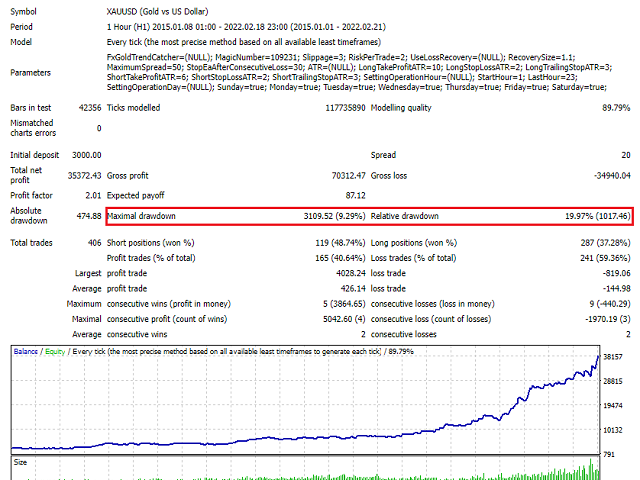Click the 38157 axis label on chart
Screen dimensions: 640x480
613,357
